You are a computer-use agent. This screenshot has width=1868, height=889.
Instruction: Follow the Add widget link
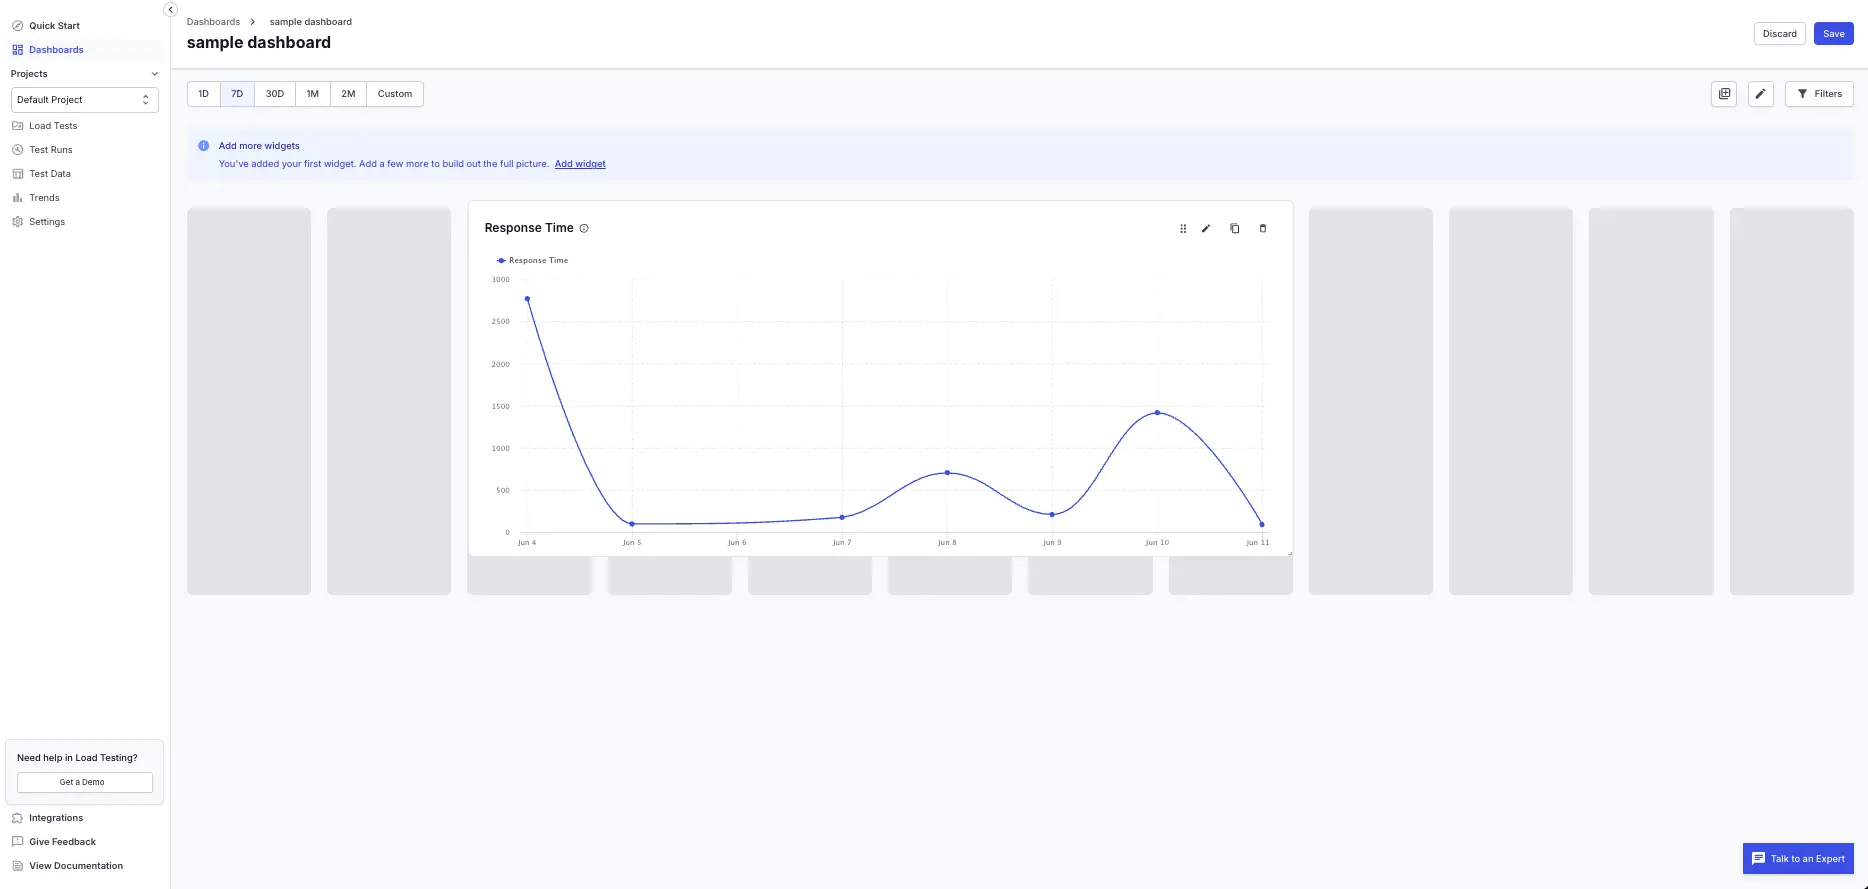(580, 164)
